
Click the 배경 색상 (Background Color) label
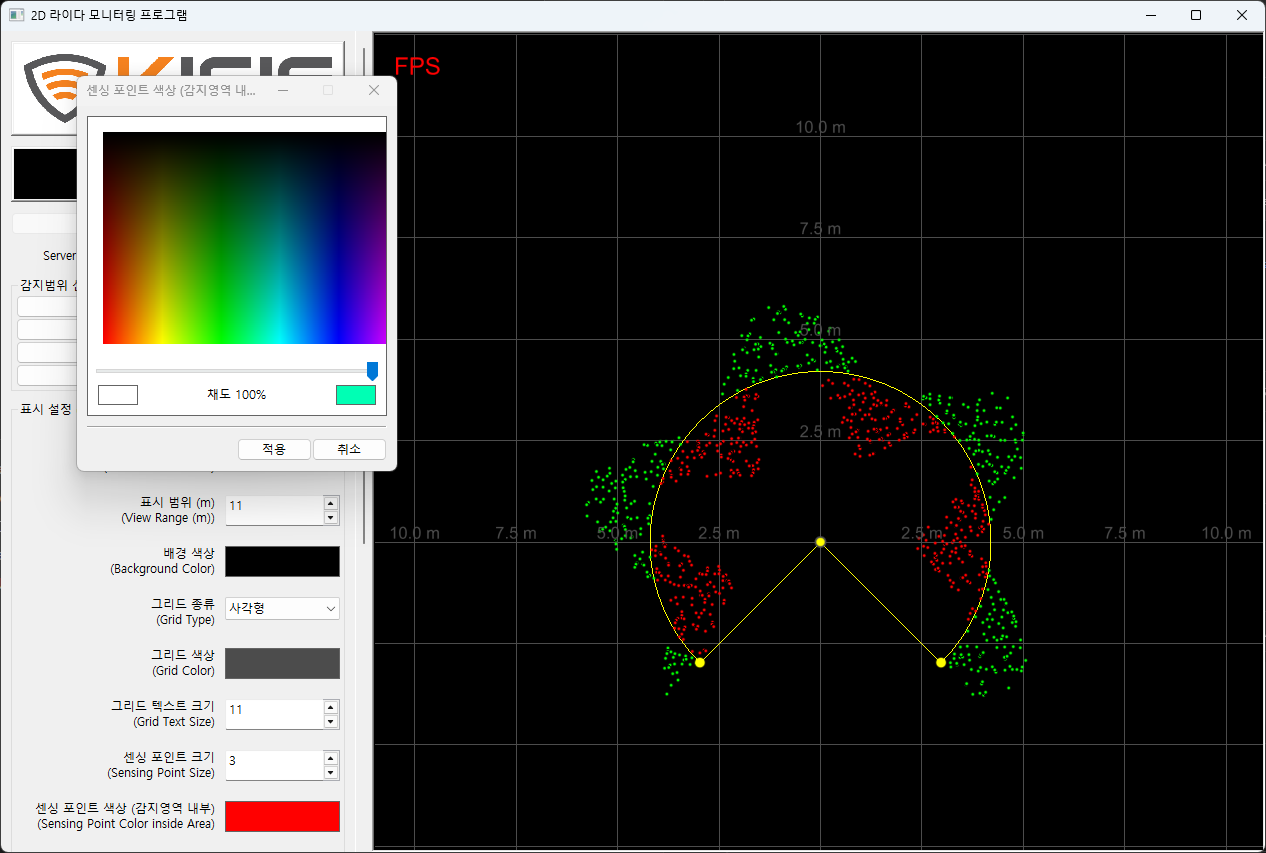pyautogui.click(x=162, y=561)
